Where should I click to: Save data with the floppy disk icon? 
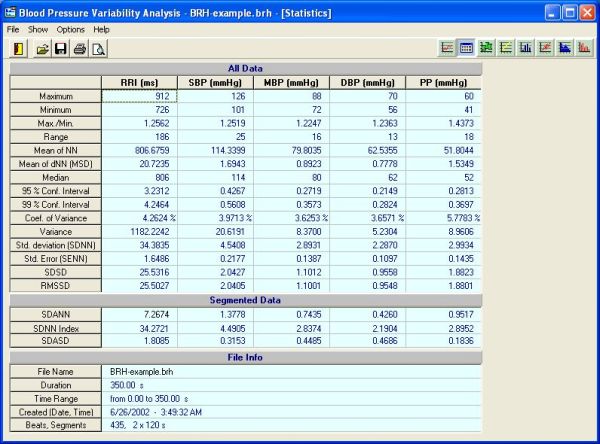click(x=61, y=48)
